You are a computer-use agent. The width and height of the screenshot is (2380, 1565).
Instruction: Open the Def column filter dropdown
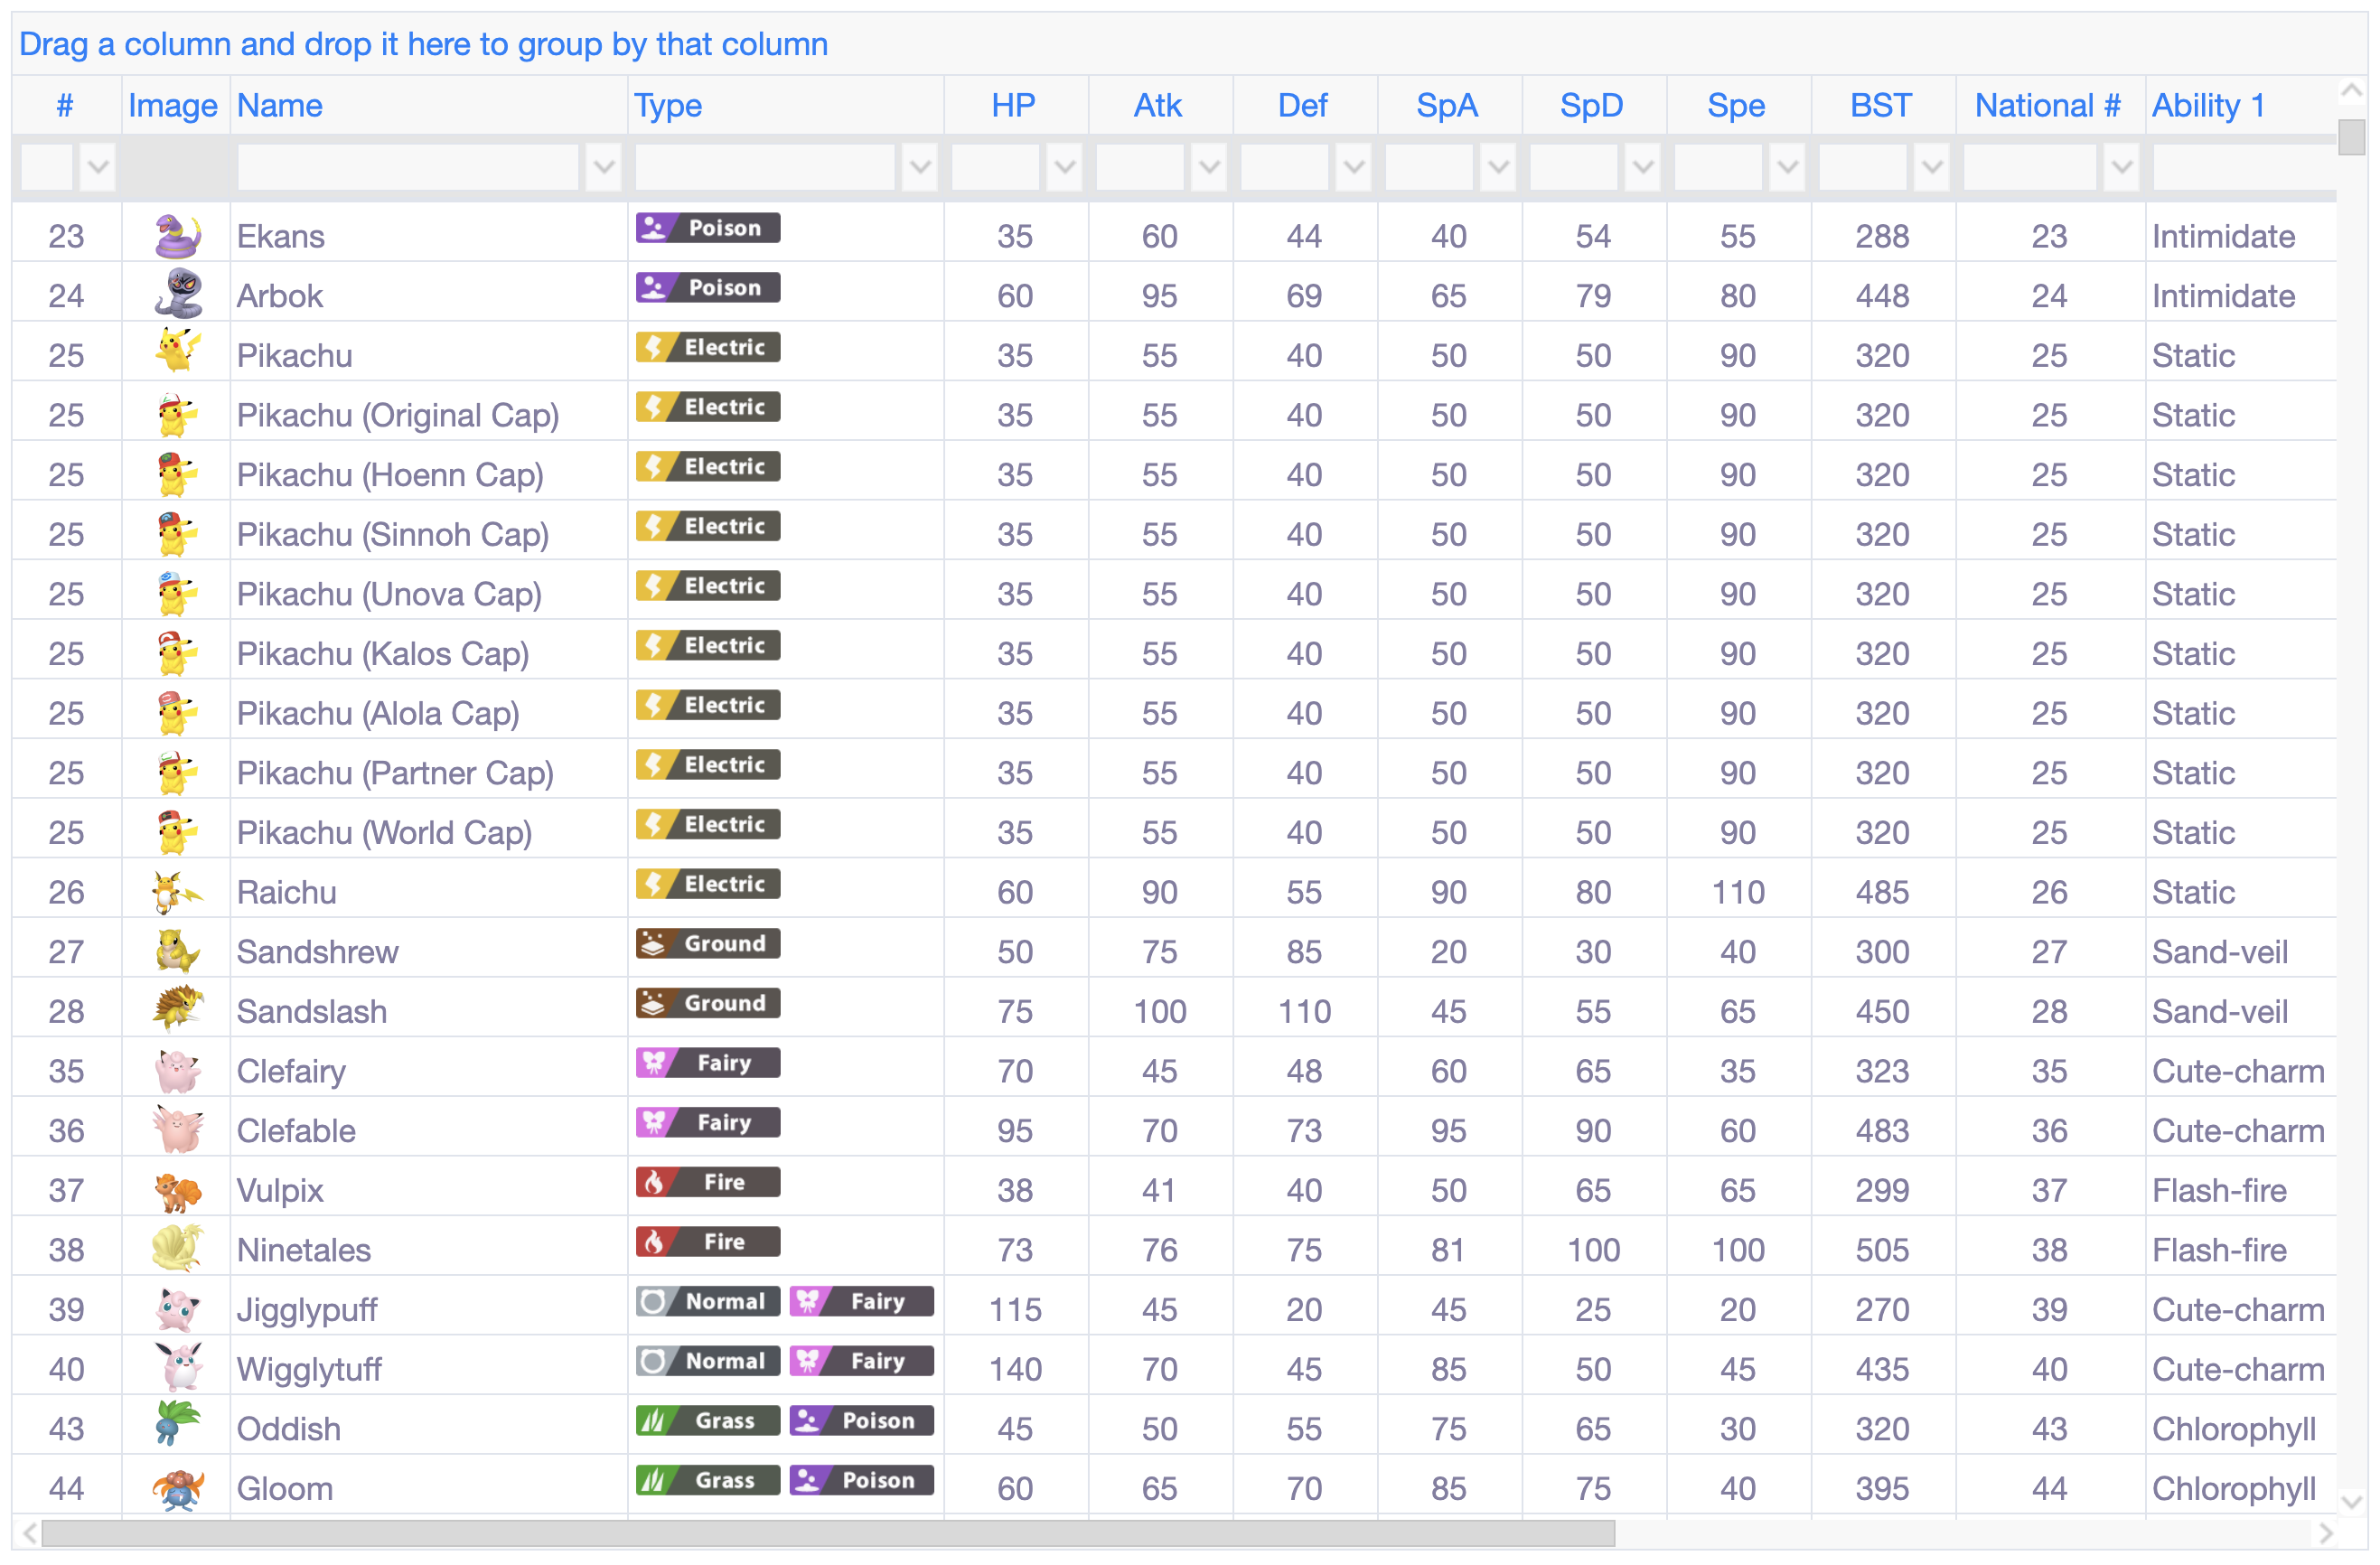point(1353,167)
